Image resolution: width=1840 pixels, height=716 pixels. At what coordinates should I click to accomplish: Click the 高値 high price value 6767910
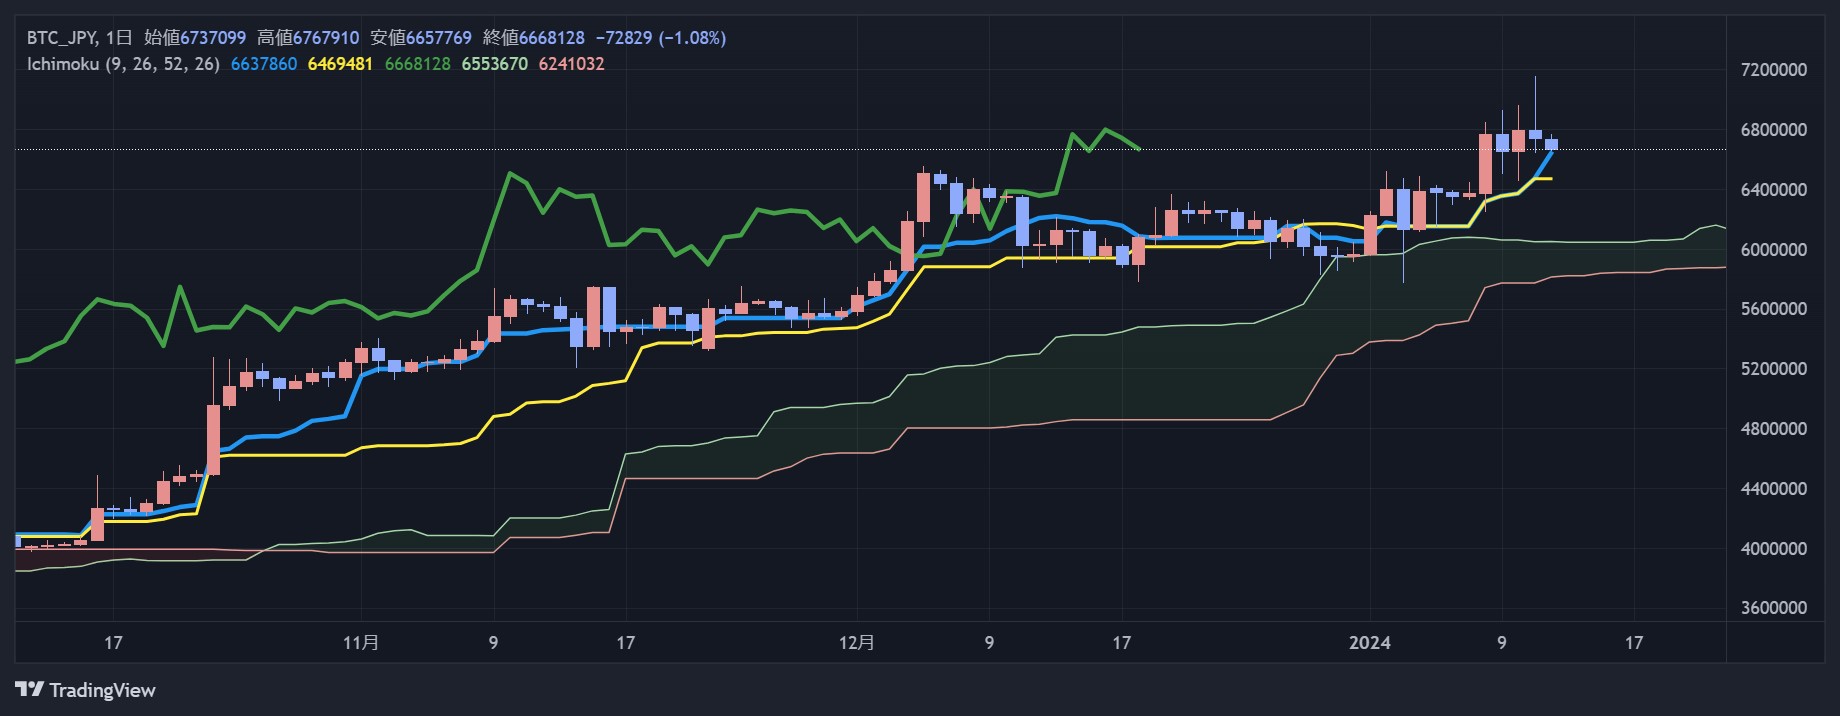(x=326, y=38)
